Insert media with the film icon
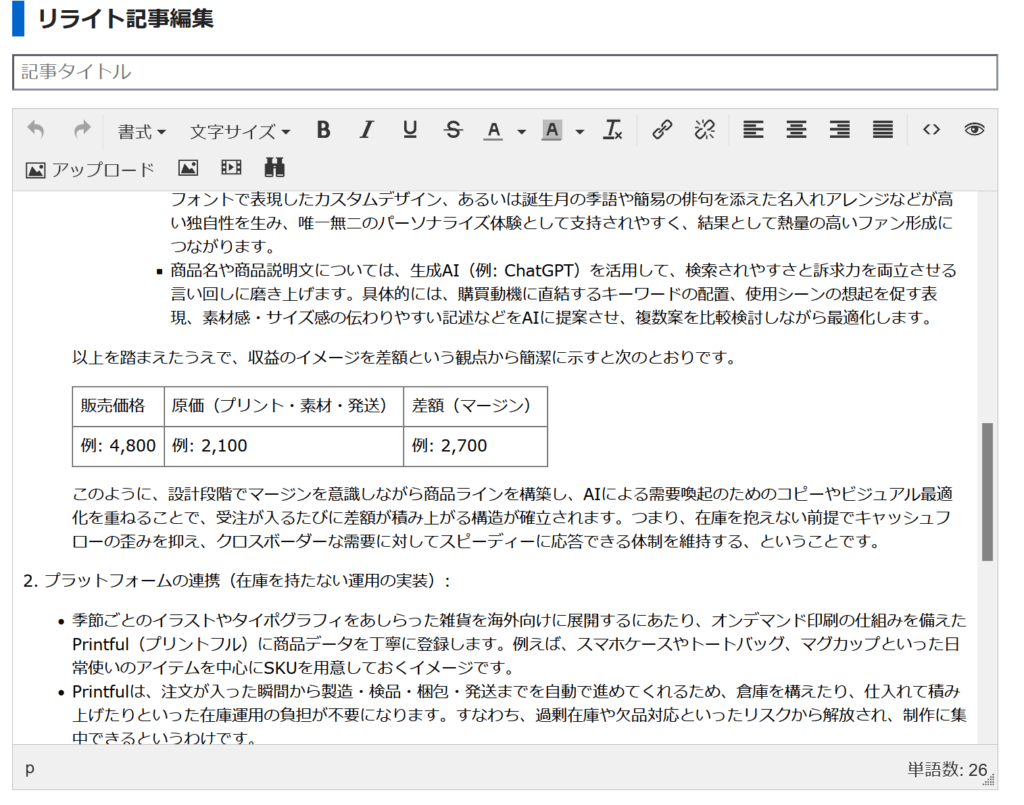This screenshot has width=1024, height=805. click(231, 169)
